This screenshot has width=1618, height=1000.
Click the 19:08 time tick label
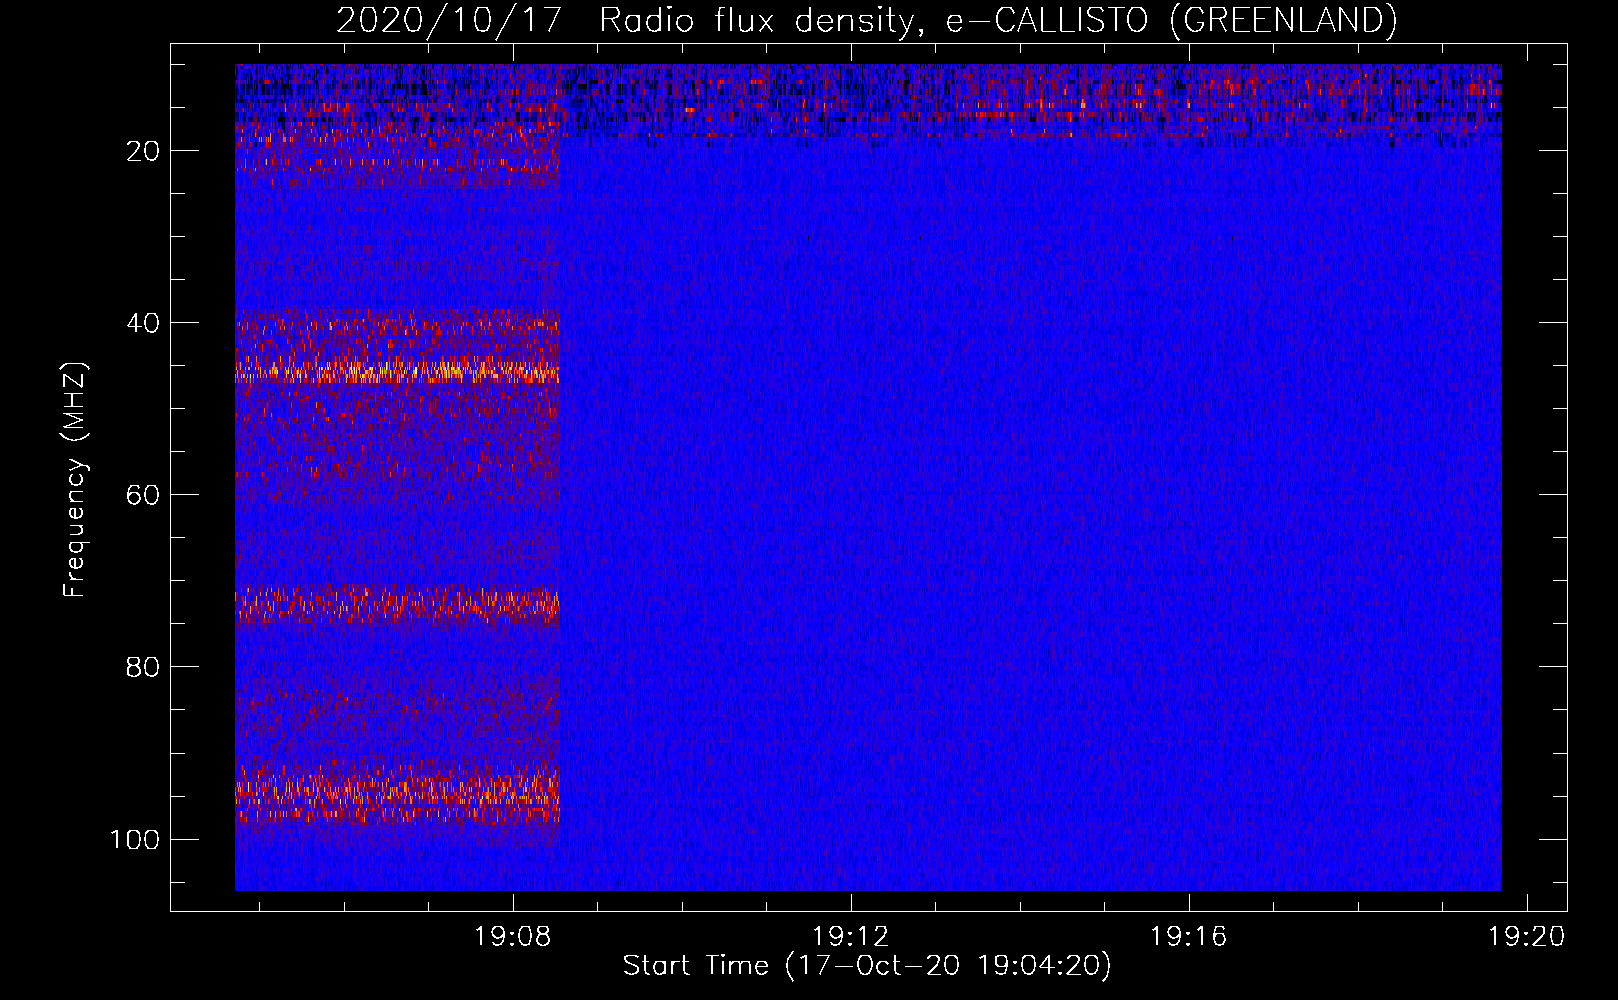click(513, 937)
